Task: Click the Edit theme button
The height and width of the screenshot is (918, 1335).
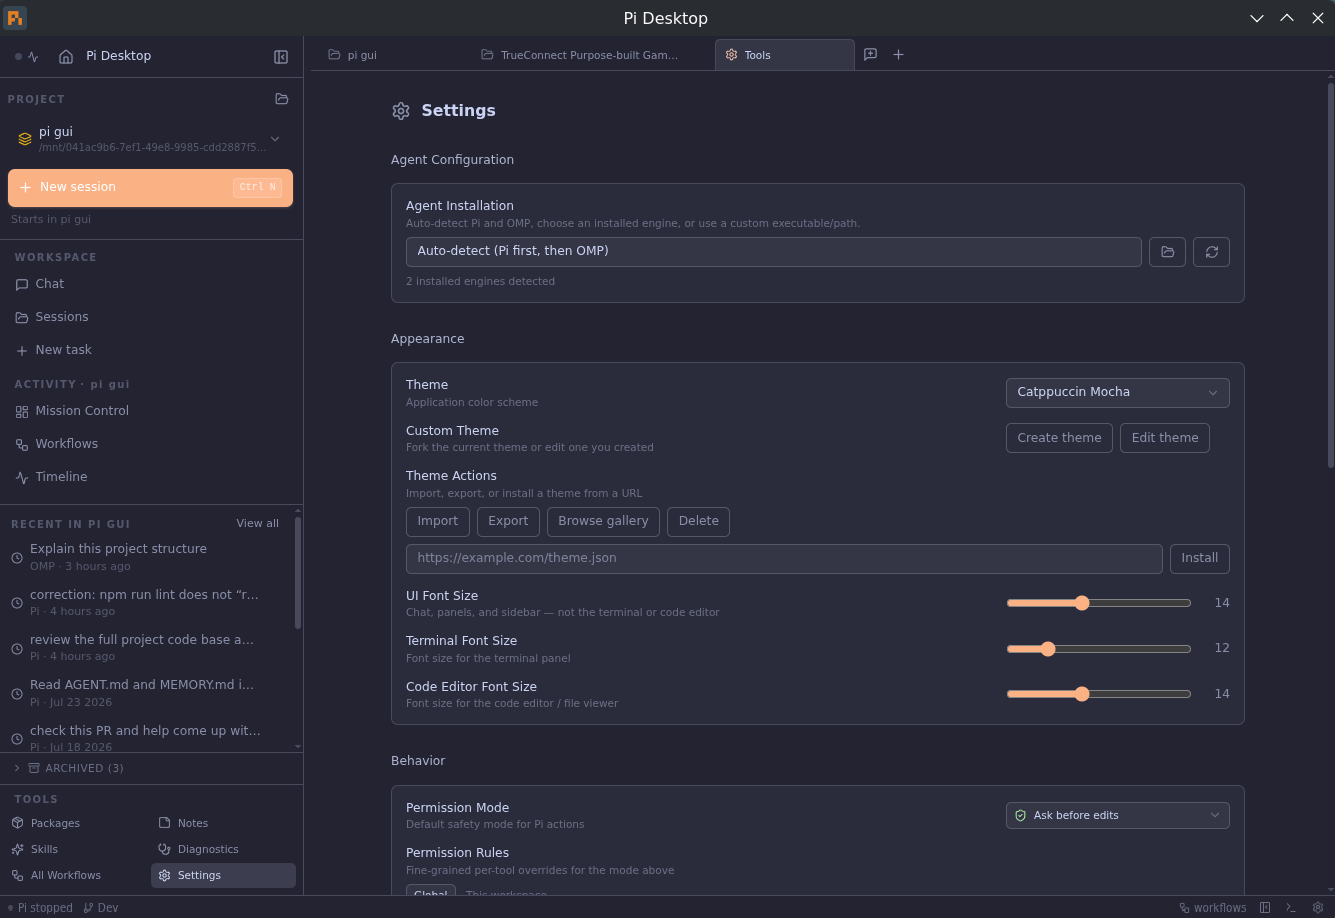Action: 1165,438
